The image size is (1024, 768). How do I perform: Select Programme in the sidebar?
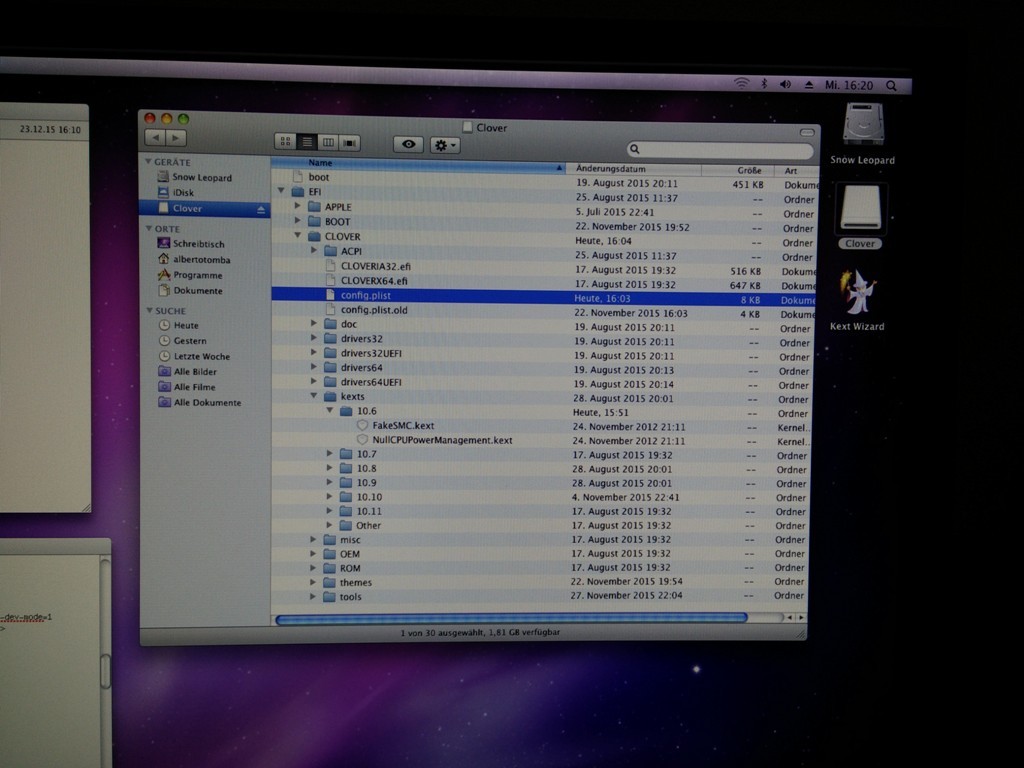coord(197,275)
